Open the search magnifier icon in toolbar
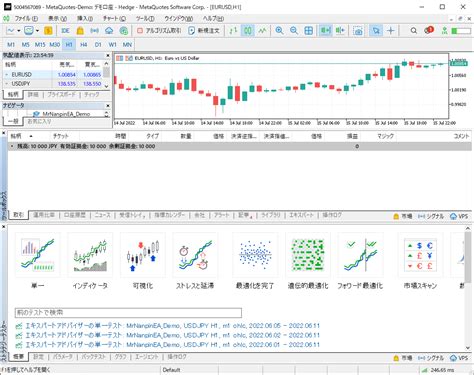The image size is (474, 375). 414,31
